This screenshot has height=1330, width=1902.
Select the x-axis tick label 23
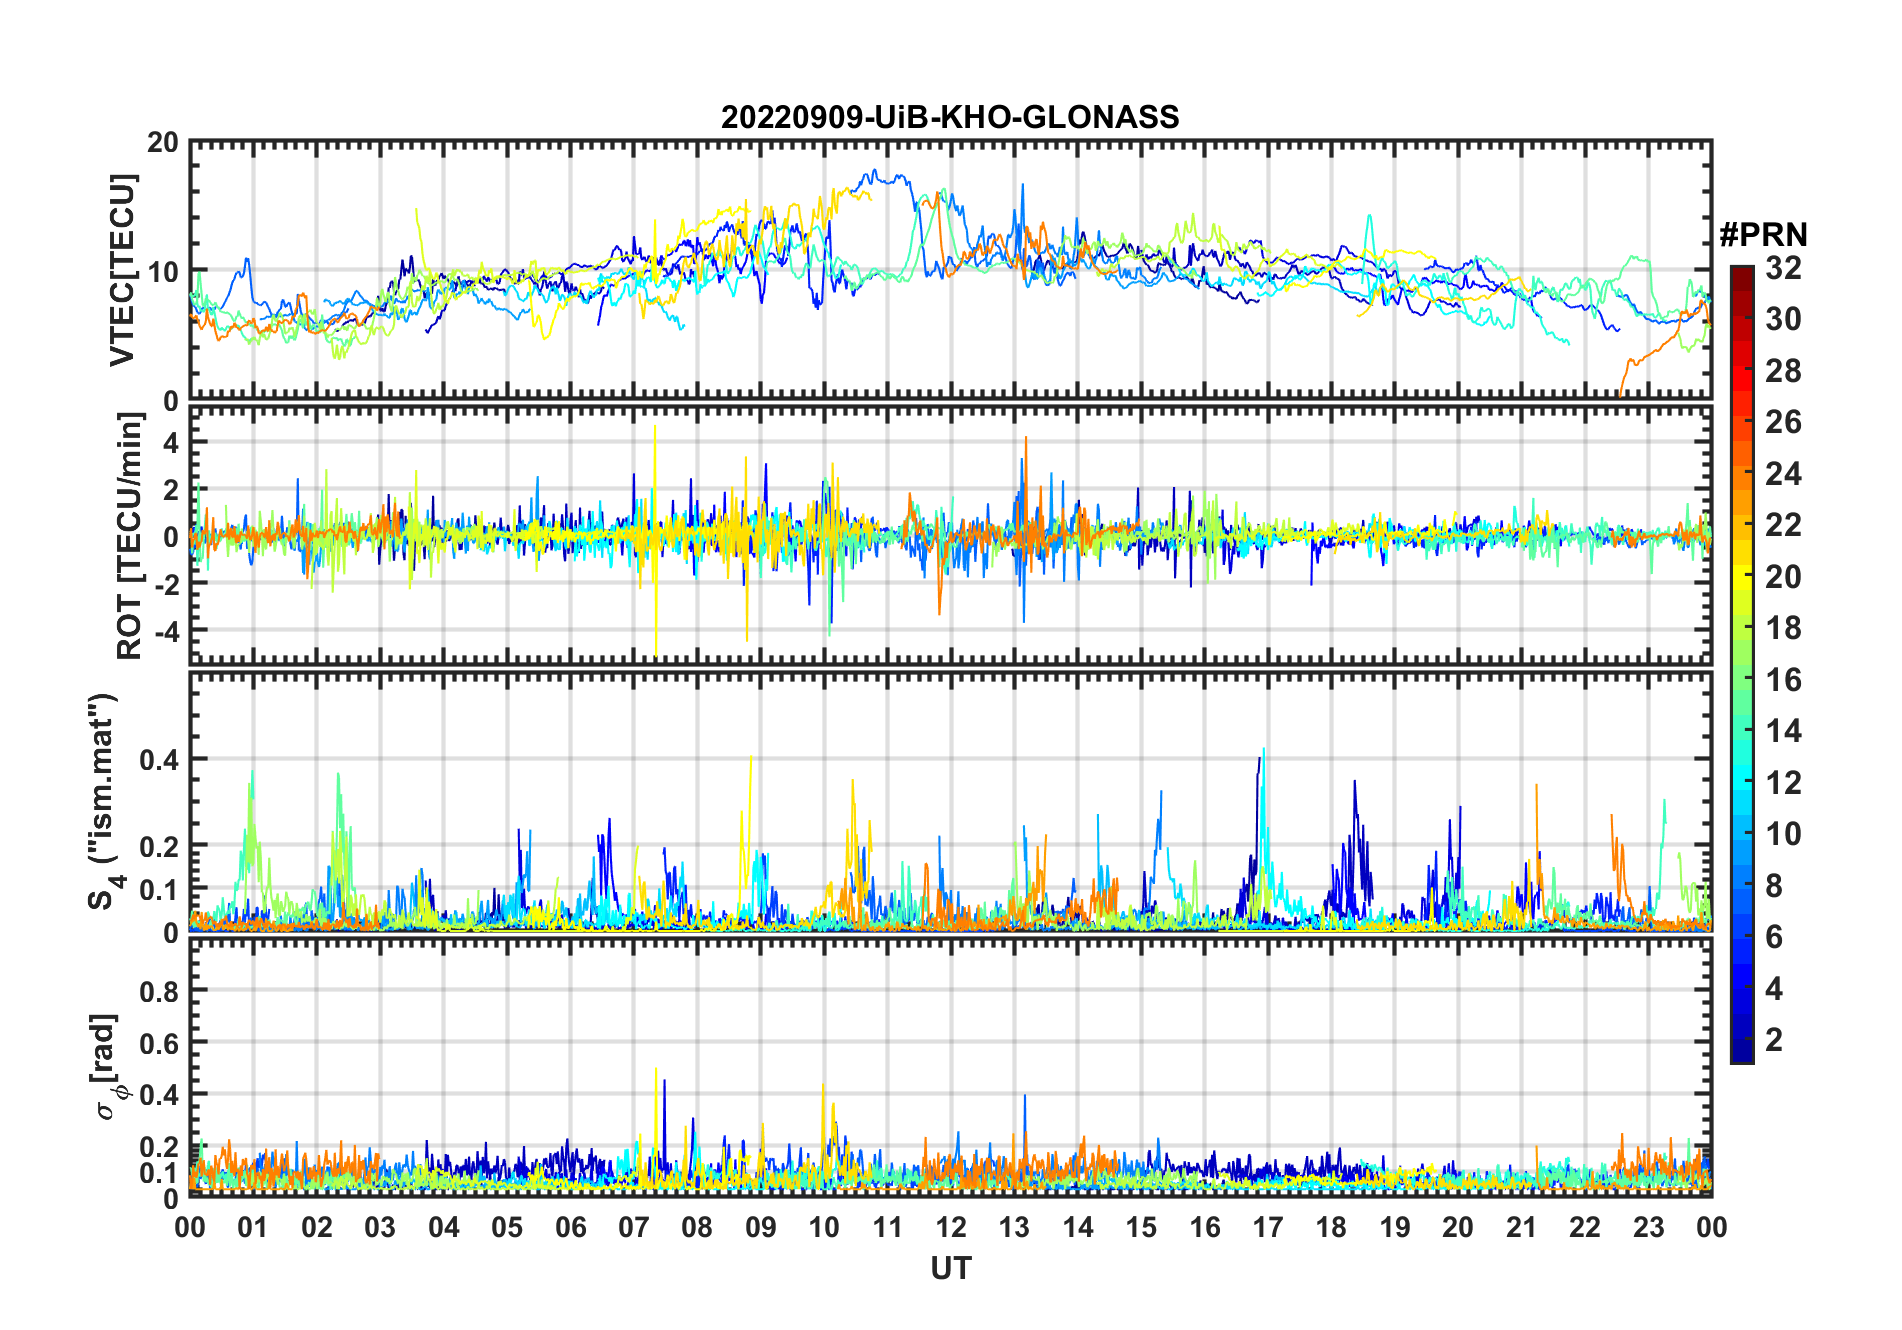pyautogui.click(x=1648, y=1227)
